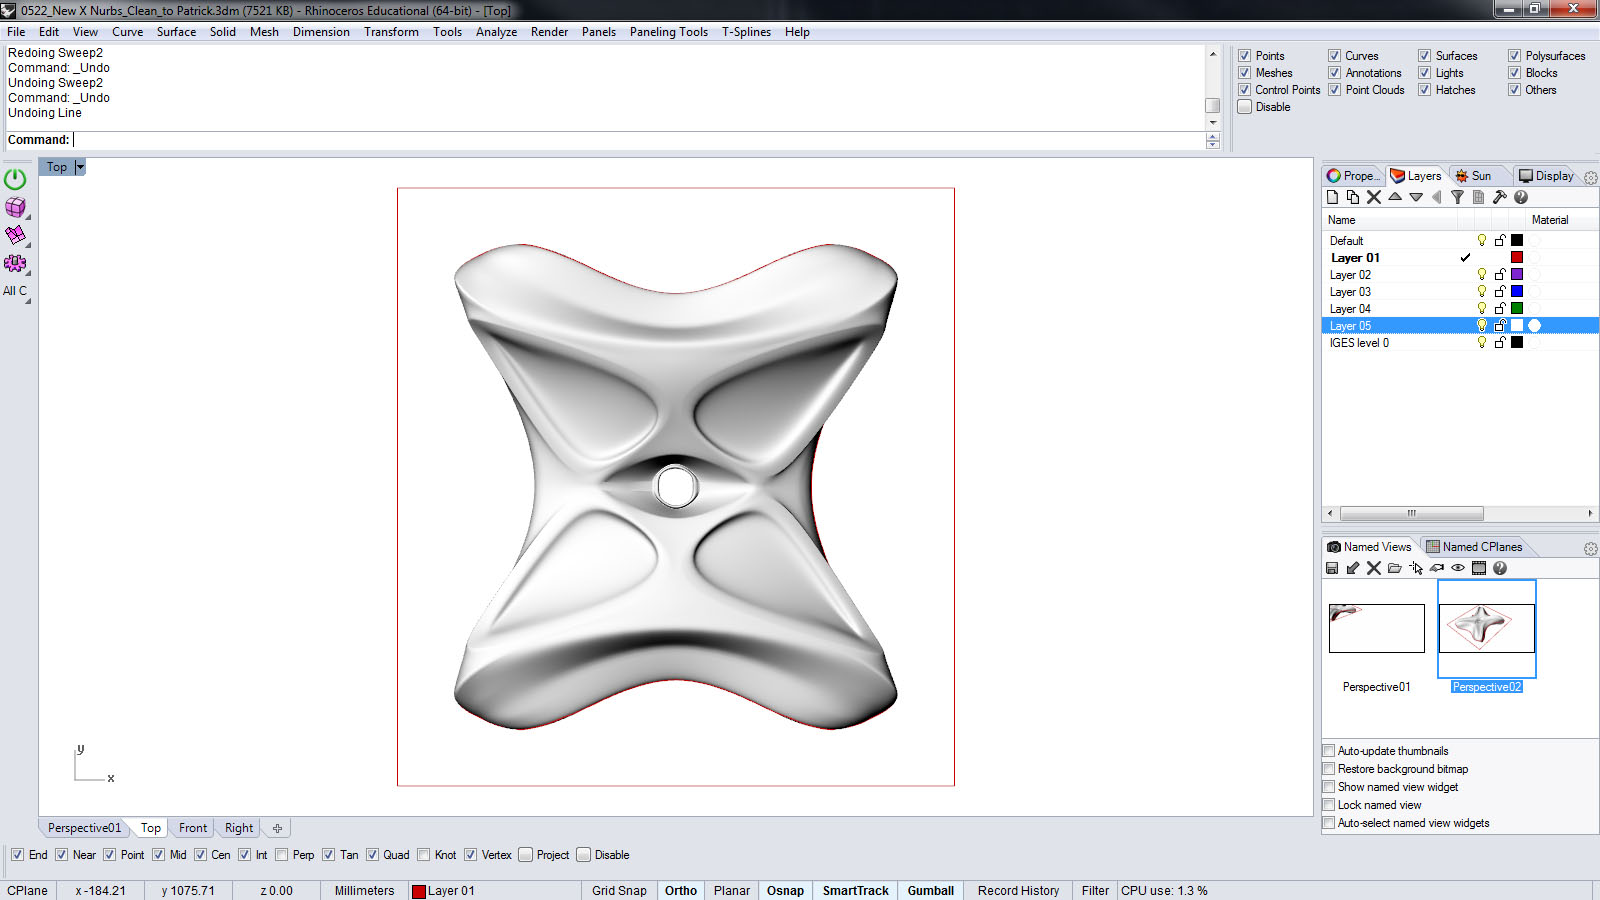Screen dimensions: 1600x900
Task: Import named views using the folder icon
Action: point(1395,568)
